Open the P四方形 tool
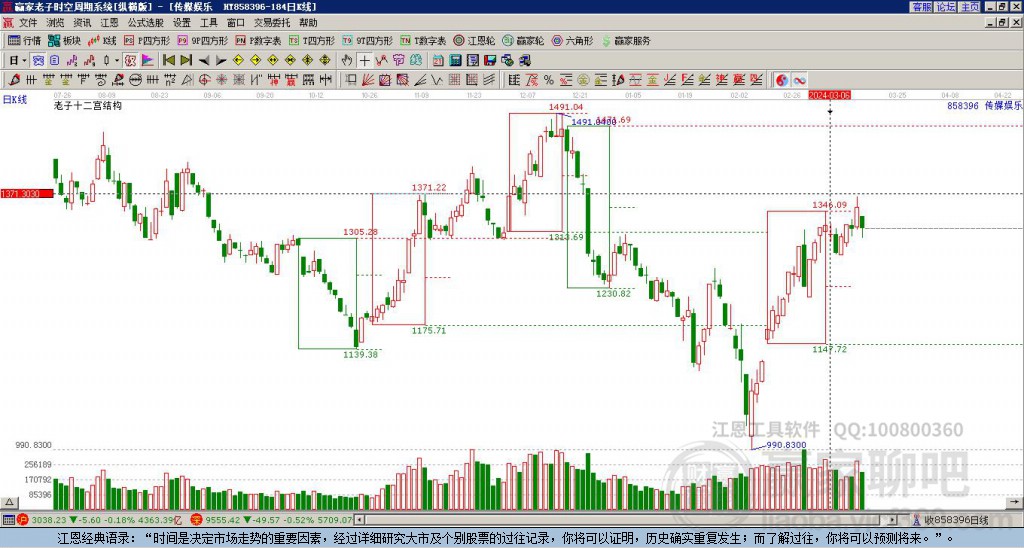This screenshot has height=548, width=1024. (147, 40)
